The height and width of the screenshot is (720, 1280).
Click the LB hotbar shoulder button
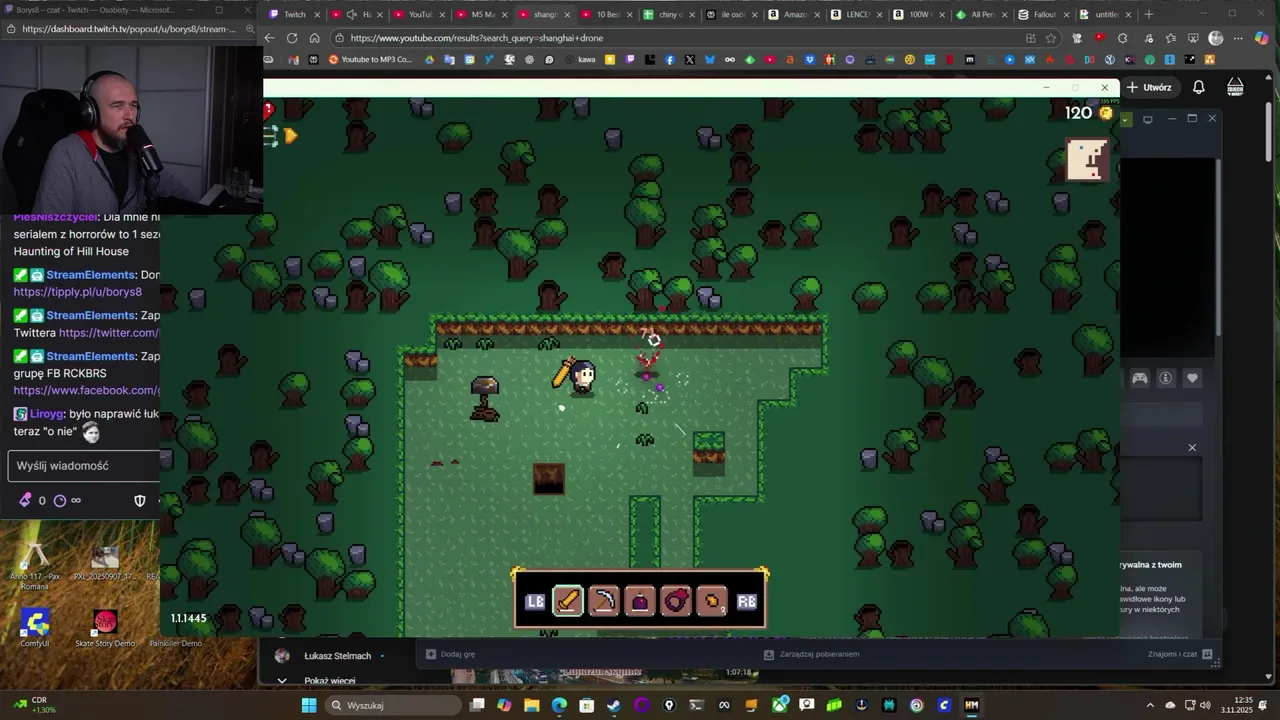tap(535, 601)
